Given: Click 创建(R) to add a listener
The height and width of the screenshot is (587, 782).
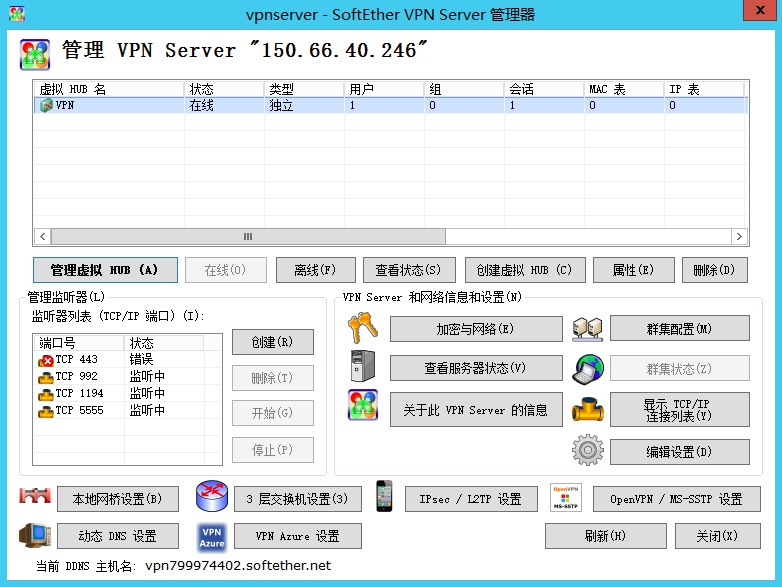Looking at the screenshot, I should 273,342.
